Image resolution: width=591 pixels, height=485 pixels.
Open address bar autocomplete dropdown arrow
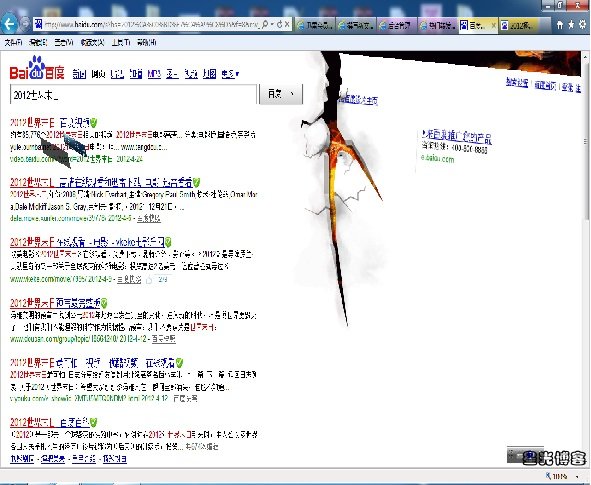[x=272, y=24]
